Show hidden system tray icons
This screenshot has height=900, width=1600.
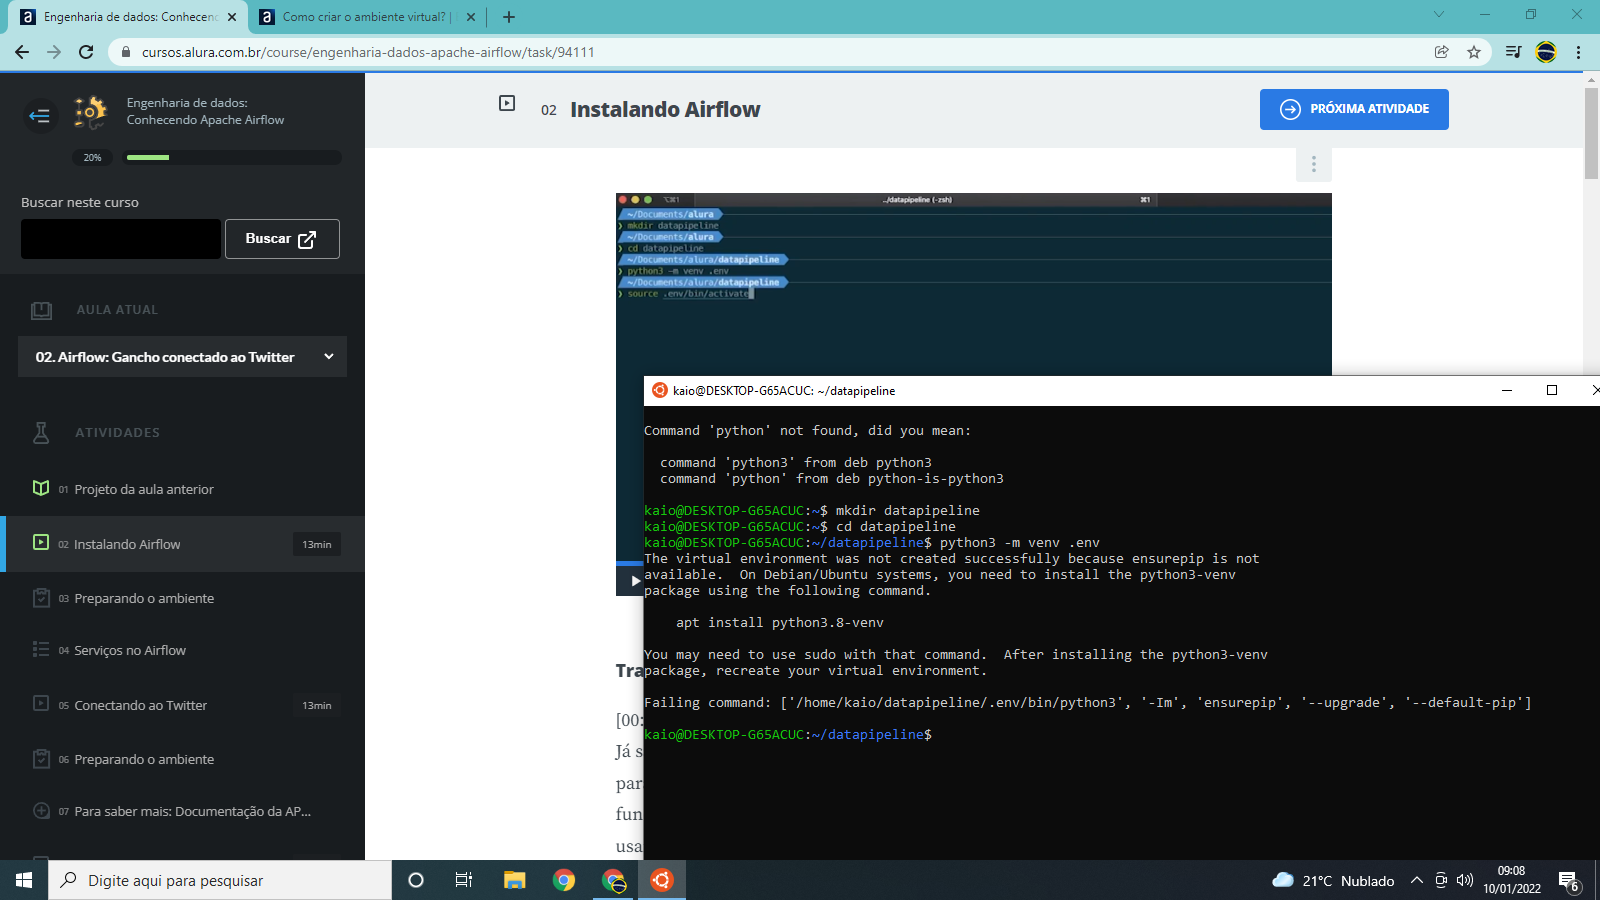pyautogui.click(x=1416, y=880)
